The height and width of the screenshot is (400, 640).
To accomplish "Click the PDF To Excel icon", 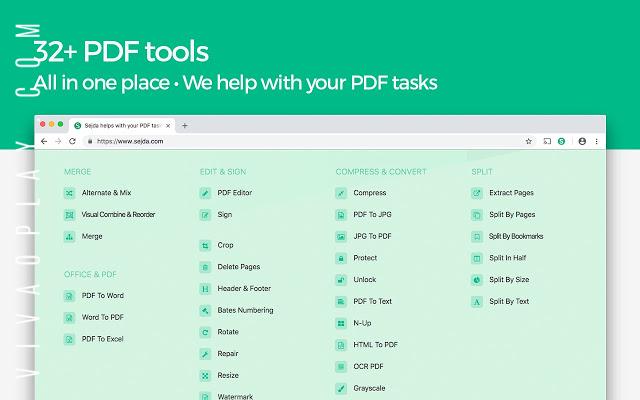I will 69,339.
